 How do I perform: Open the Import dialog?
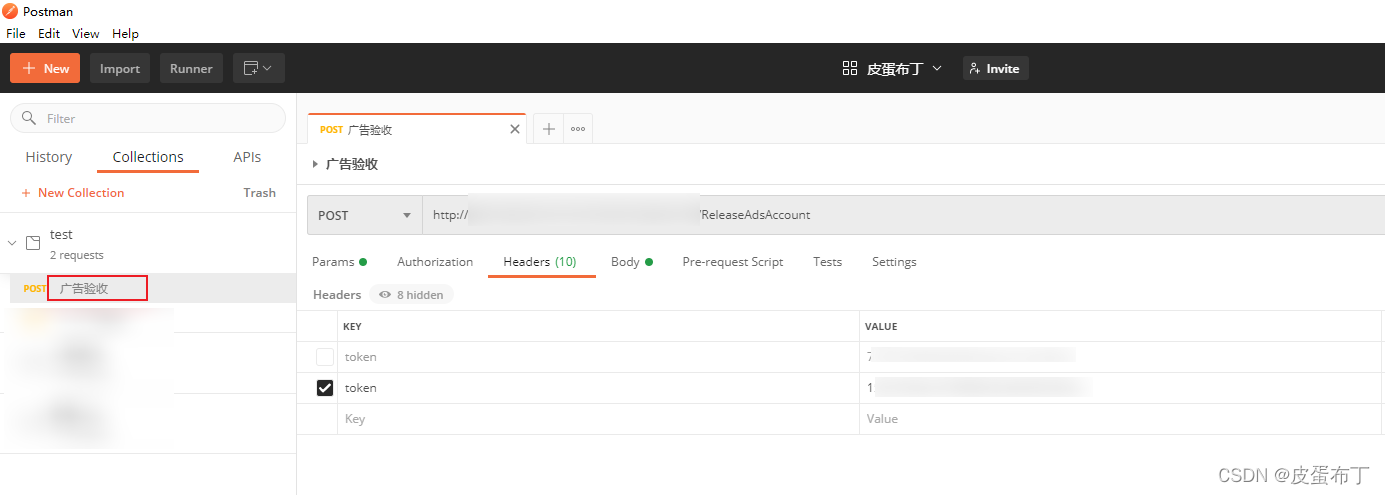point(120,68)
